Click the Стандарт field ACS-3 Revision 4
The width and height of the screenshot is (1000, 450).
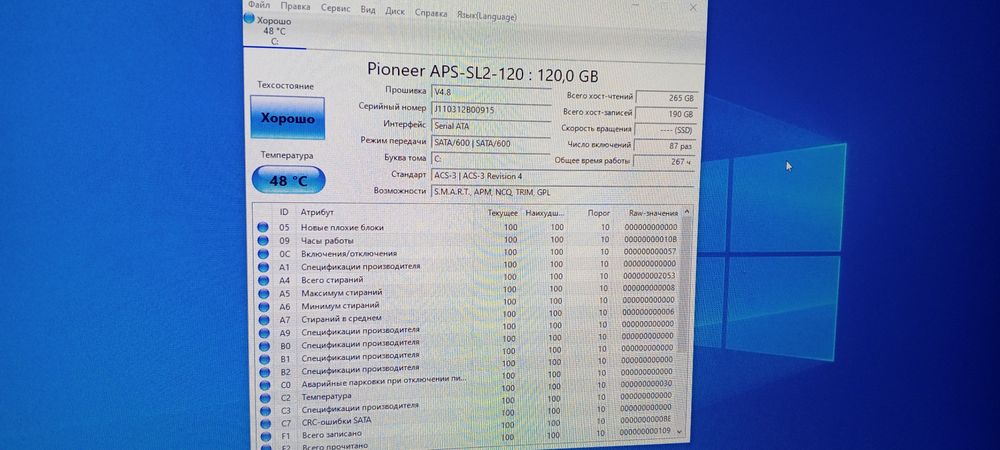point(563,175)
